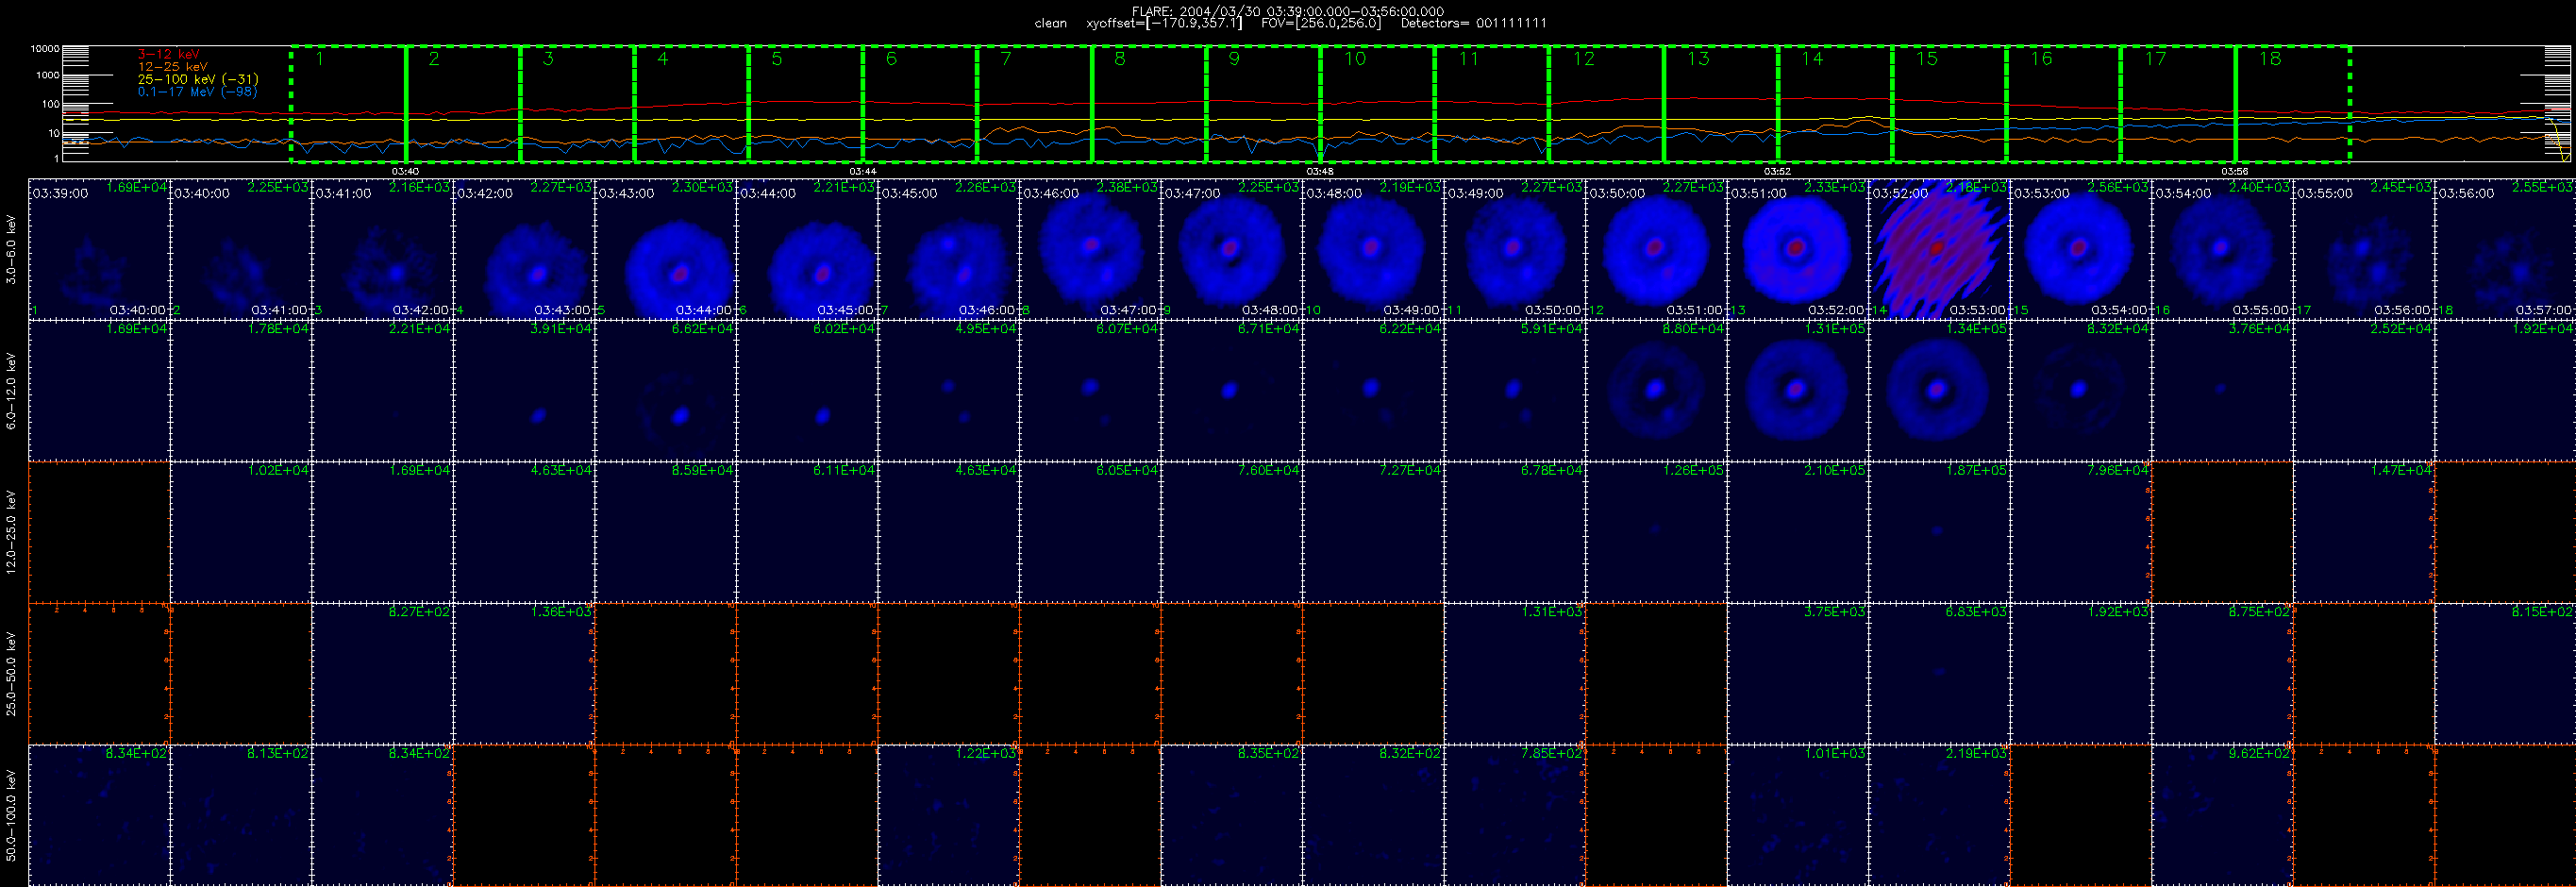The width and height of the screenshot is (2576, 887).
Task: Select interval label 7 in the light curve
Action: coord(1005,59)
